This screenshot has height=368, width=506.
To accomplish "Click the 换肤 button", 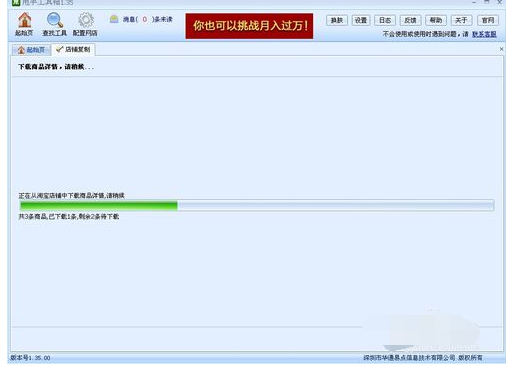I will [x=337, y=20].
